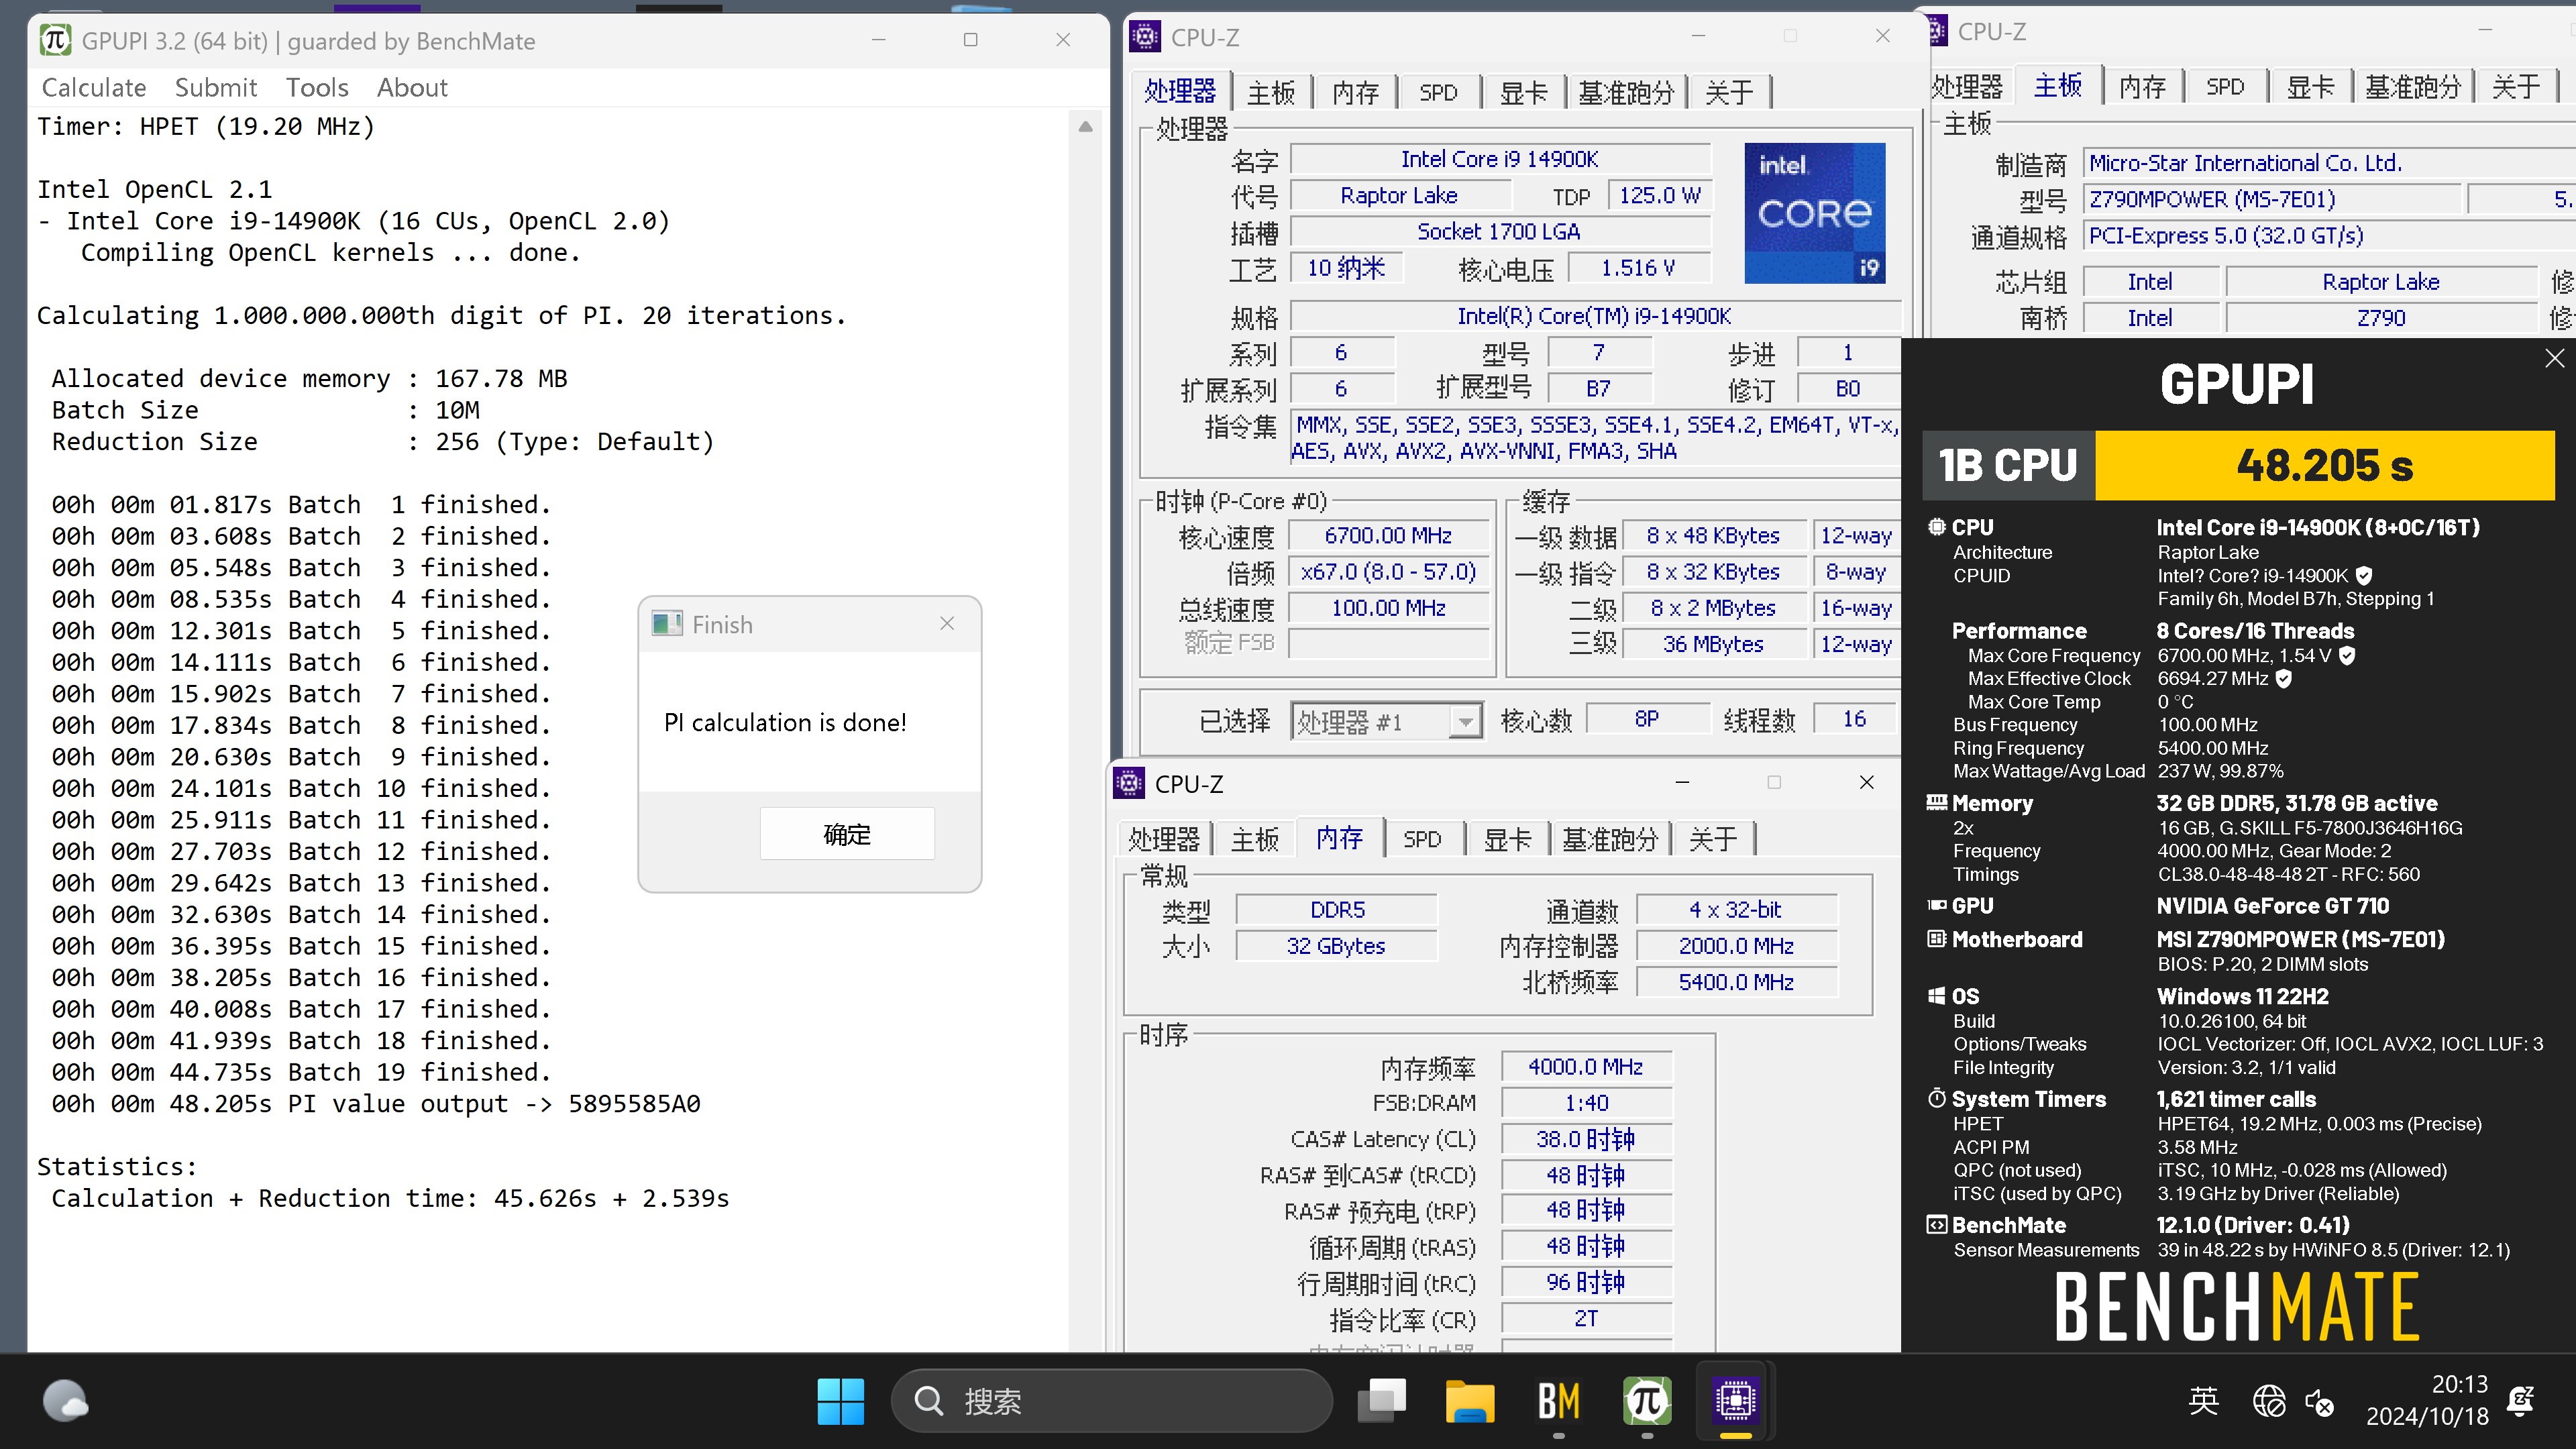Click the BenchMate section icon
This screenshot has height=1449, width=2576.
[1937, 1225]
